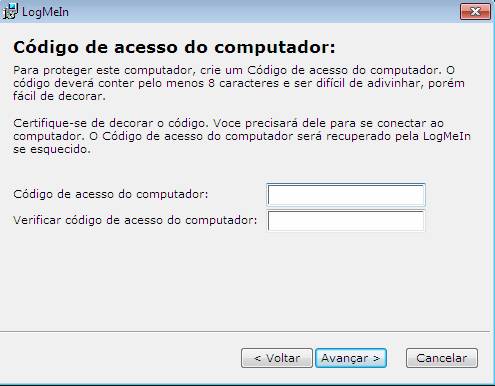
Task: Click the text line se esquecido
Action: click(52, 149)
